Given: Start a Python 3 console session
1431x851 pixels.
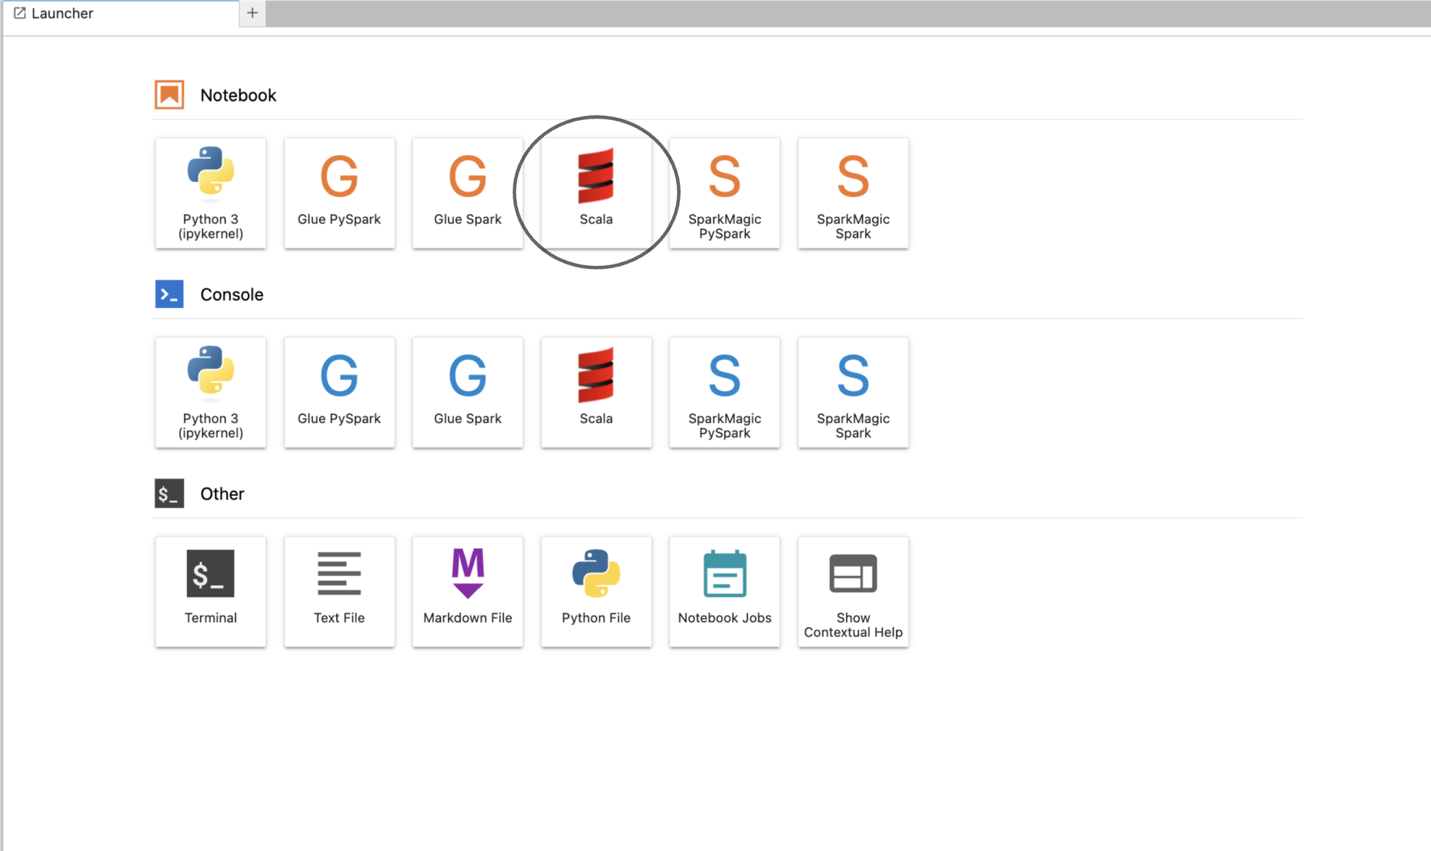Looking at the screenshot, I should (x=210, y=392).
